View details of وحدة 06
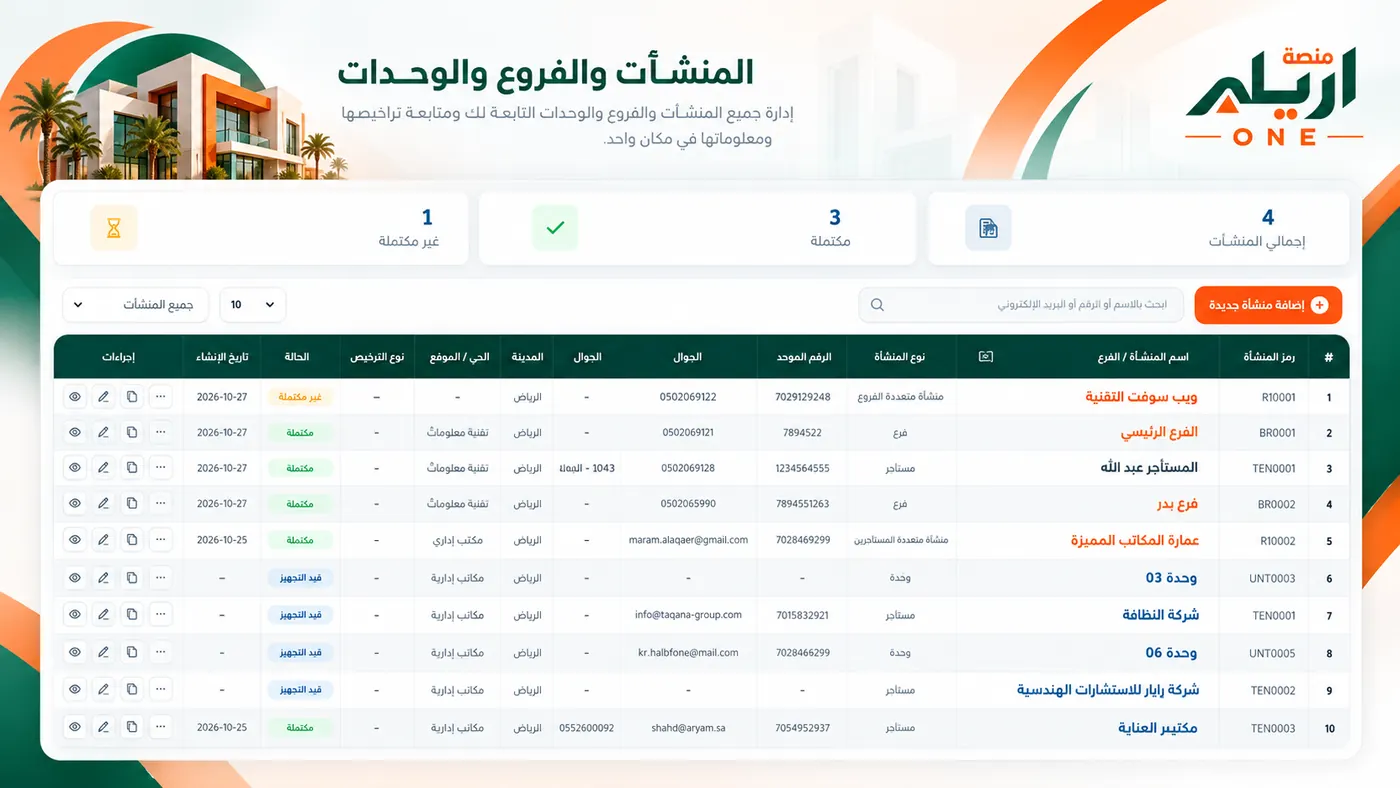The width and height of the screenshot is (1400, 788). (75, 652)
